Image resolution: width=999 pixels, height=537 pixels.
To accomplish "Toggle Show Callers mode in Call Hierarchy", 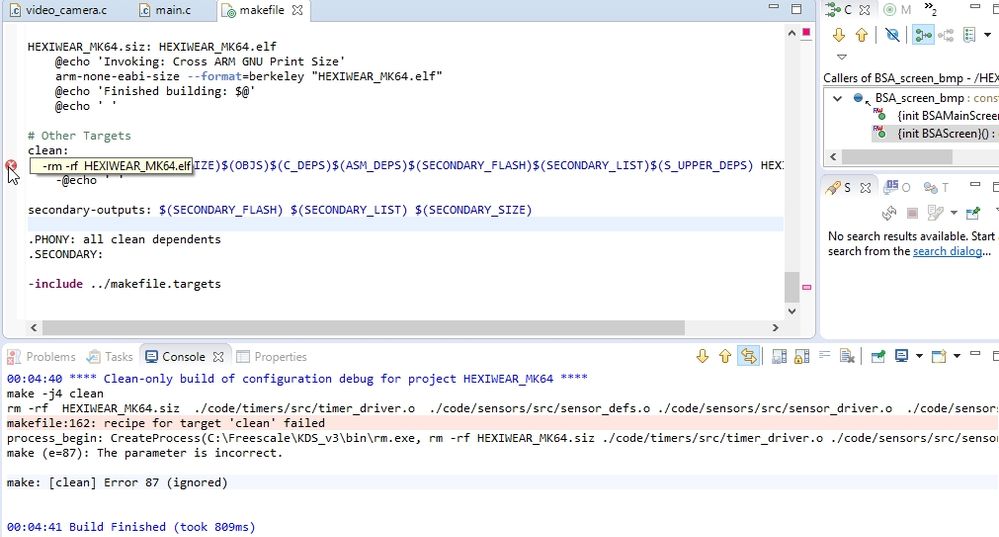I will tap(923, 35).
